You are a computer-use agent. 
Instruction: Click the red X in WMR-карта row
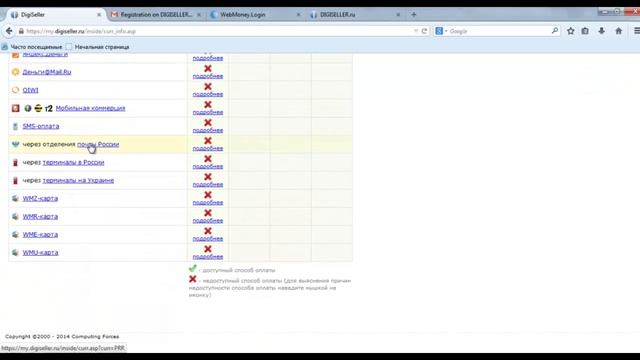coord(208,213)
